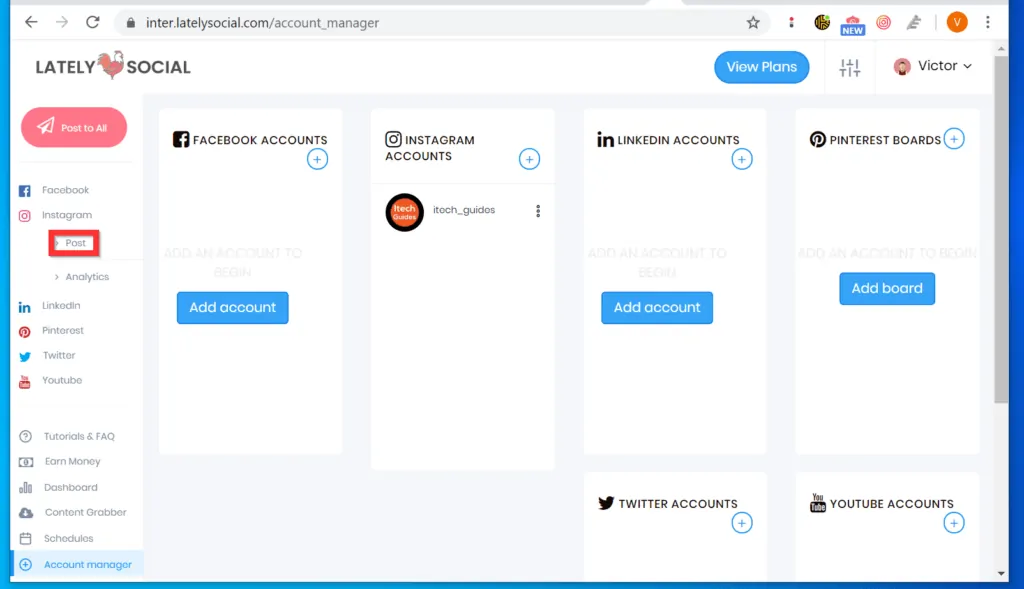Viewport: 1024px width, 589px height.
Task: Click the plus icon on Pinterest Boards
Action: point(954,139)
